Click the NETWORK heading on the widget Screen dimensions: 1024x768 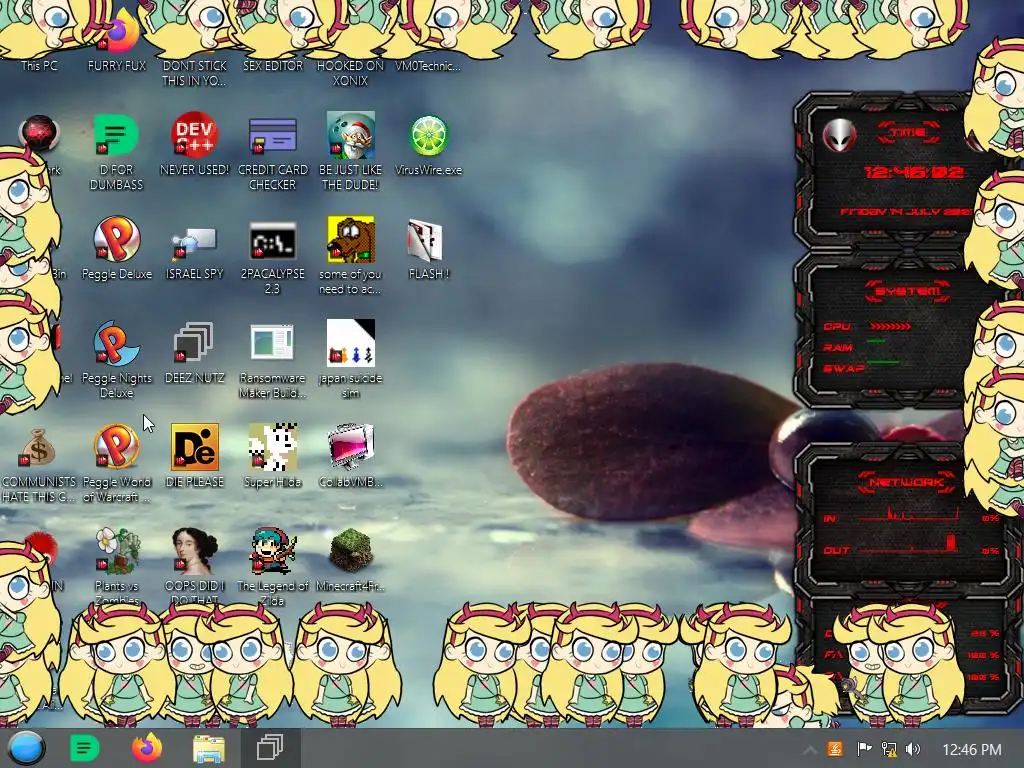coord(907,483)
